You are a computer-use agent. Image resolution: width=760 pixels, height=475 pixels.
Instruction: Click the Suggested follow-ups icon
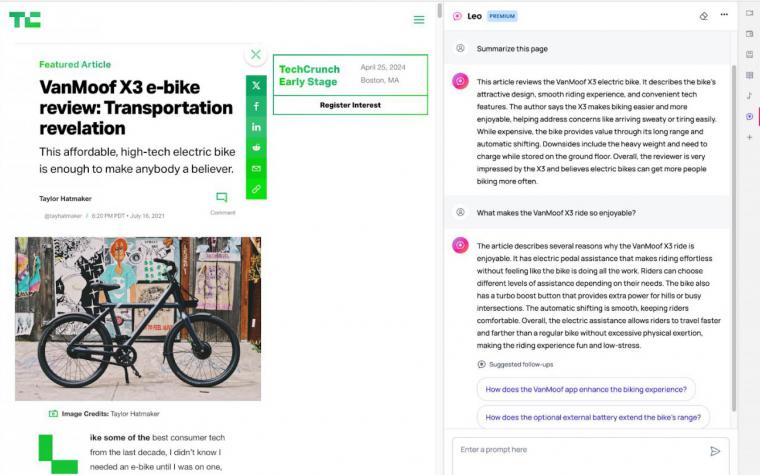(481, 364)
